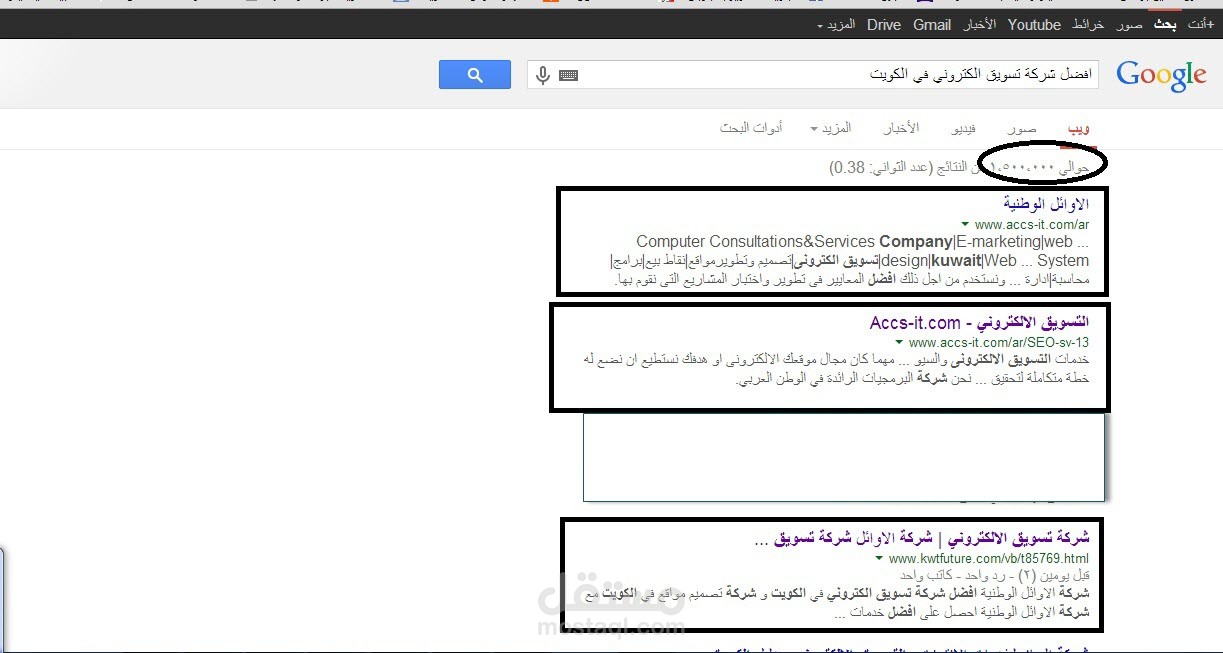This screenshot has width=1223, height=653.
Task: Switch to the الأخبار results tab
Action: [x=901, y=128]
